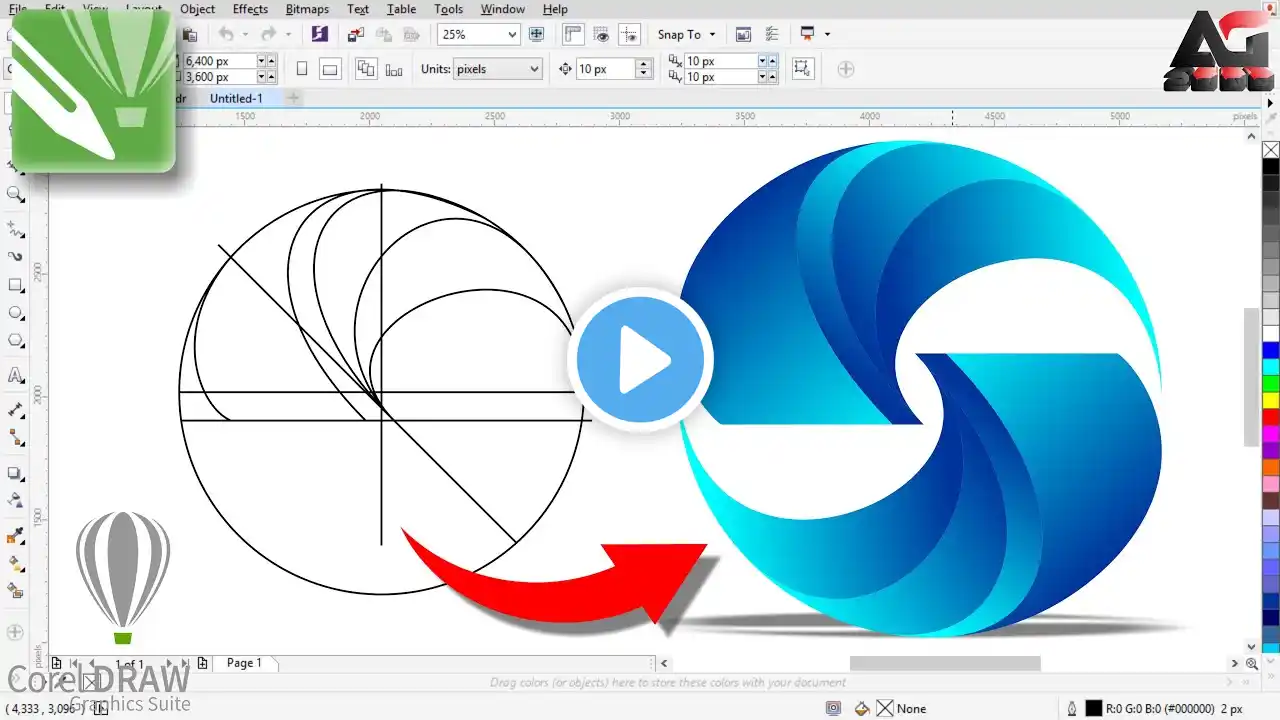Viewport: 1280px width, 720px height.
Task: Click the Paste icon in toolbar
Action: point(190,35)
